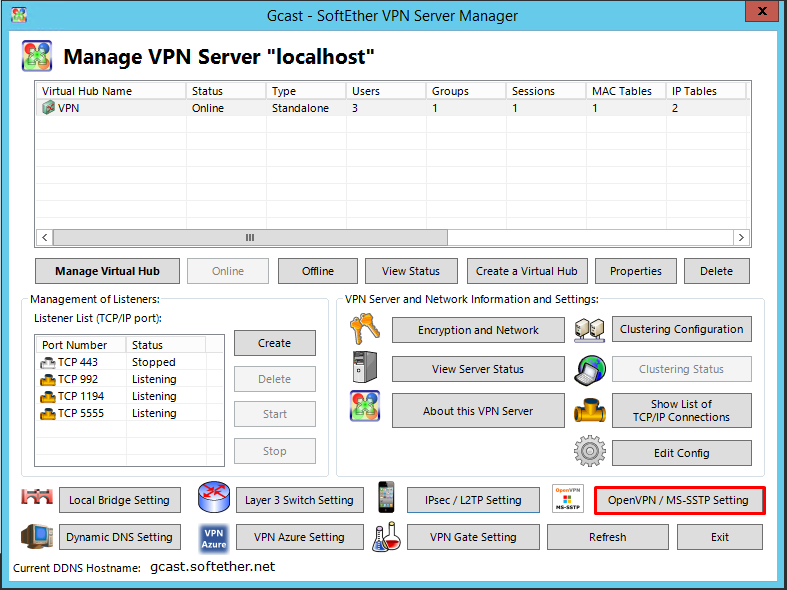The height and width of the screenshot is (590, 787).
Task: Click the View Status button
Action: (411, 271)
